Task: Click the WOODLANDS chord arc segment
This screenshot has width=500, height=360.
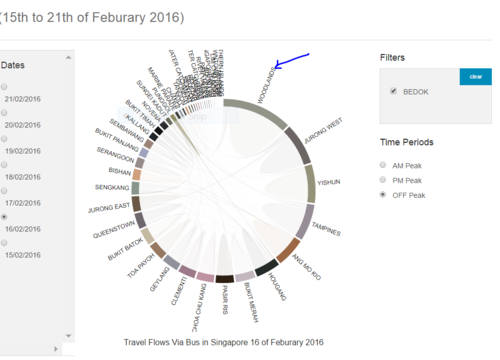Action: pos(259,110)
